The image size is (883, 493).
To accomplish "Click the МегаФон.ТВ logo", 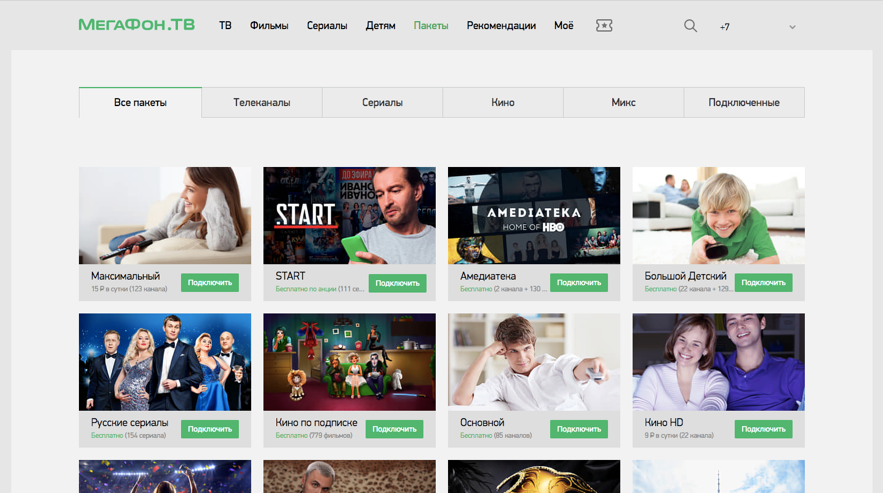I will (137, 25).
